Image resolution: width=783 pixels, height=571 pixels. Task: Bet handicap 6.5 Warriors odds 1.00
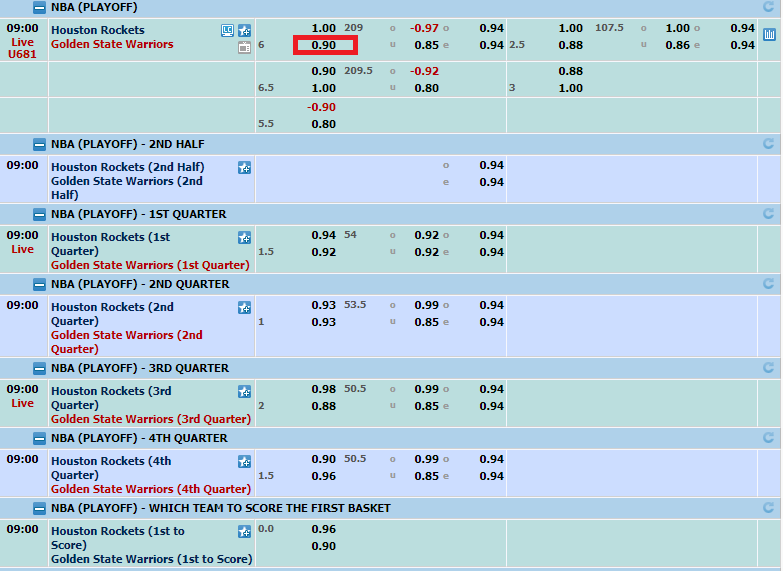324,88
